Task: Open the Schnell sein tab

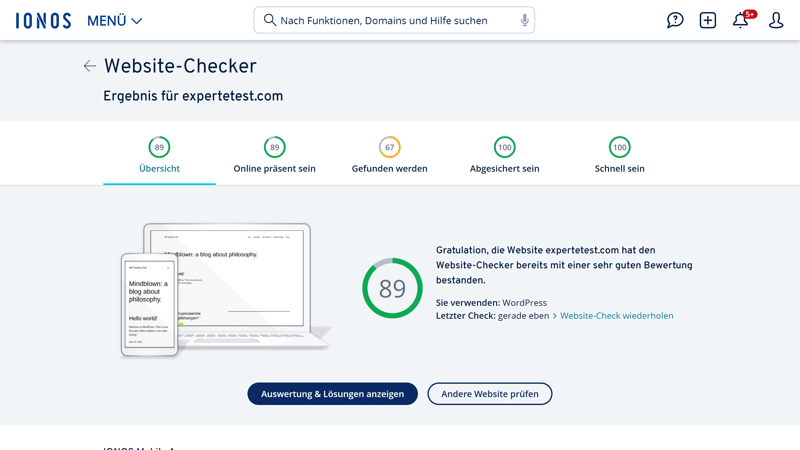Action: pos(619,156)
